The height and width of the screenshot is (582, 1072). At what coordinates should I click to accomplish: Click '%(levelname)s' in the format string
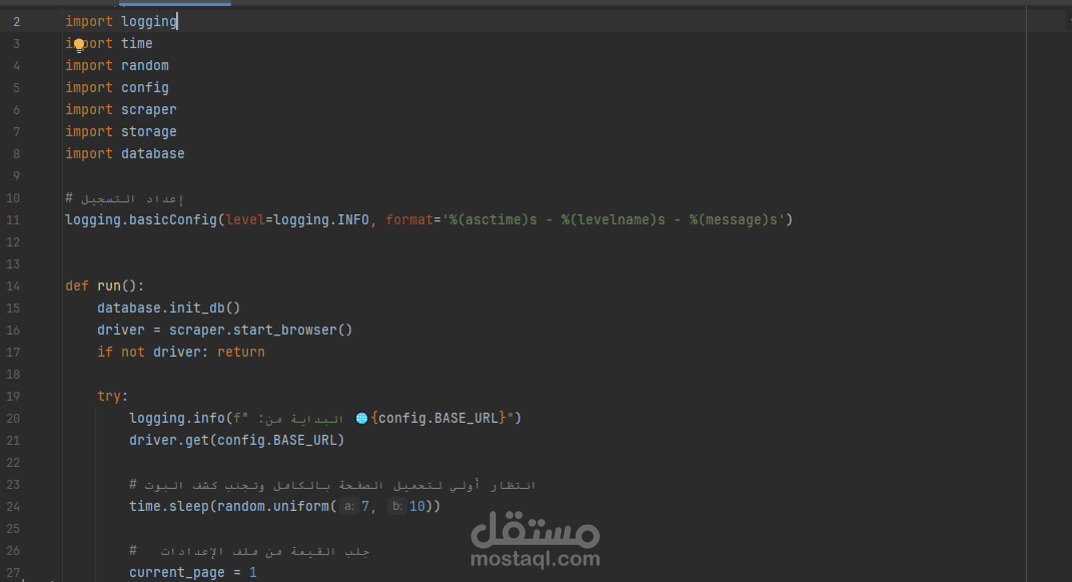click(x=613, y=220)
